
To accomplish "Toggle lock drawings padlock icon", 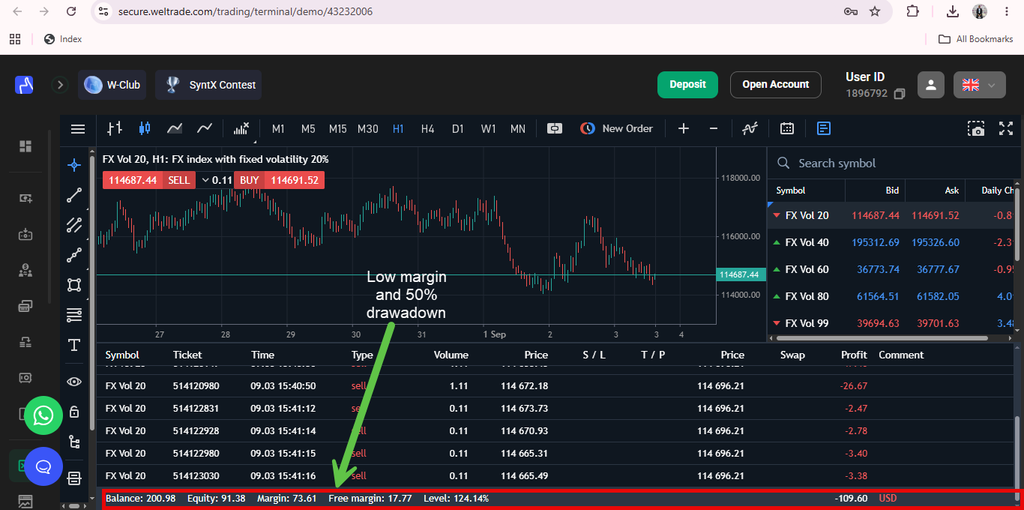I will (74, 412).
